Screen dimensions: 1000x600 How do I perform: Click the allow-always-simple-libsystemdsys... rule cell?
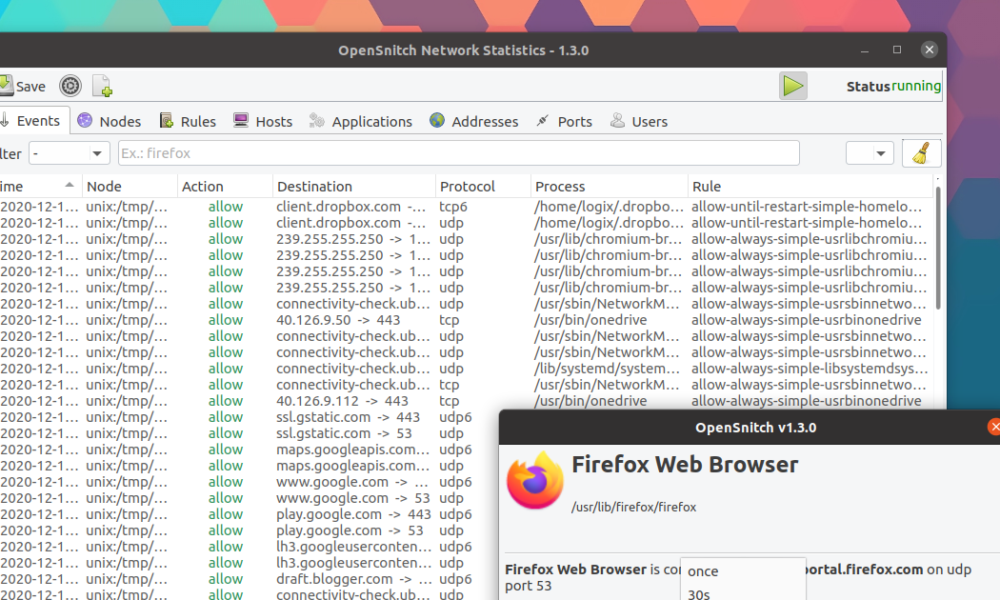(x=809, y=369)
